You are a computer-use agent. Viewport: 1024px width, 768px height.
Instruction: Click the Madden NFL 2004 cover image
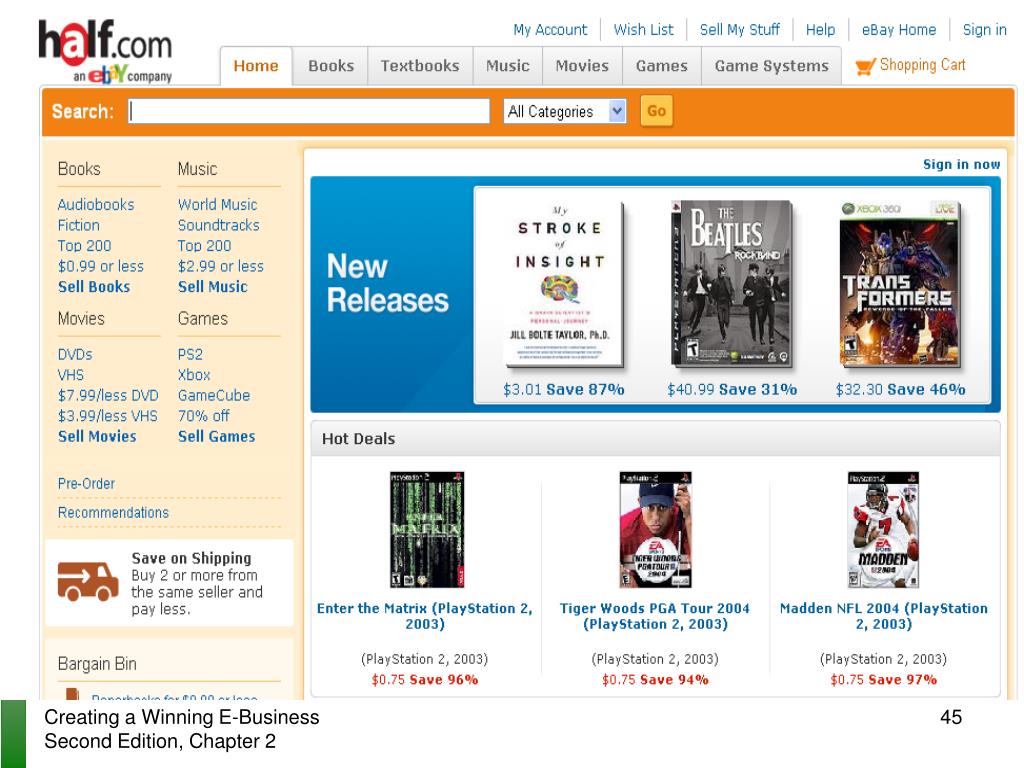click(x=883, y=530)
